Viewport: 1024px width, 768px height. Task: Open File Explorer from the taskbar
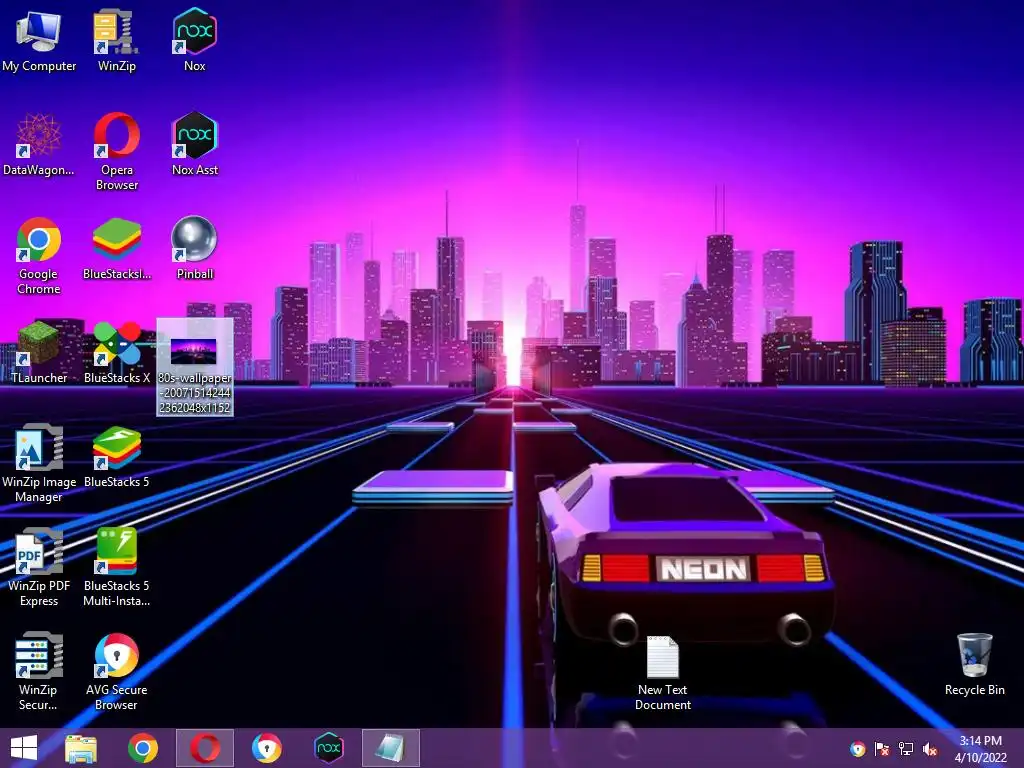coord(81,748)
